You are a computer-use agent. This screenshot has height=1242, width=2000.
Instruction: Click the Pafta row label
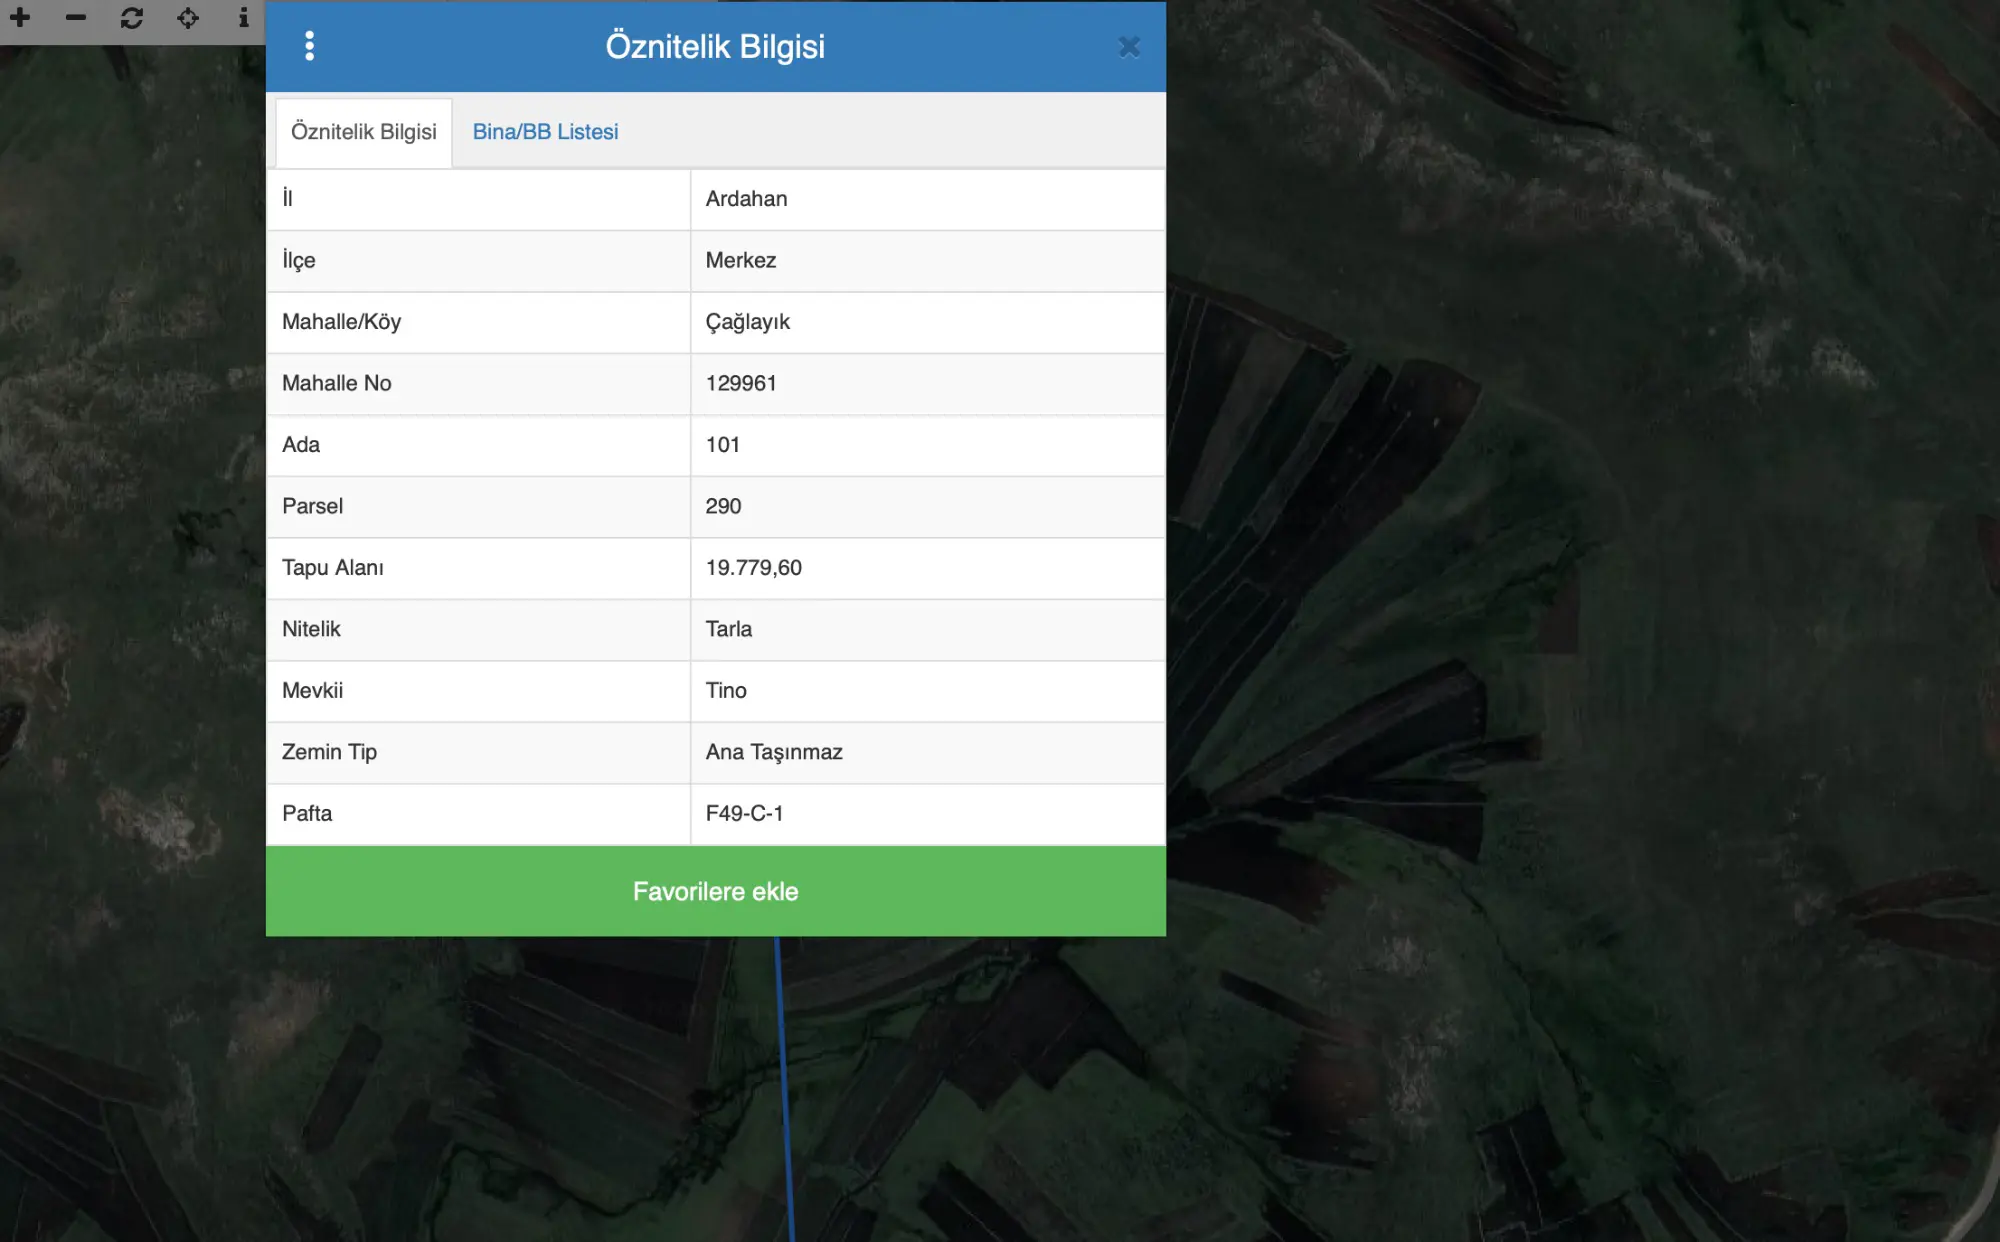pyautogui.click(x=306, y=813)
